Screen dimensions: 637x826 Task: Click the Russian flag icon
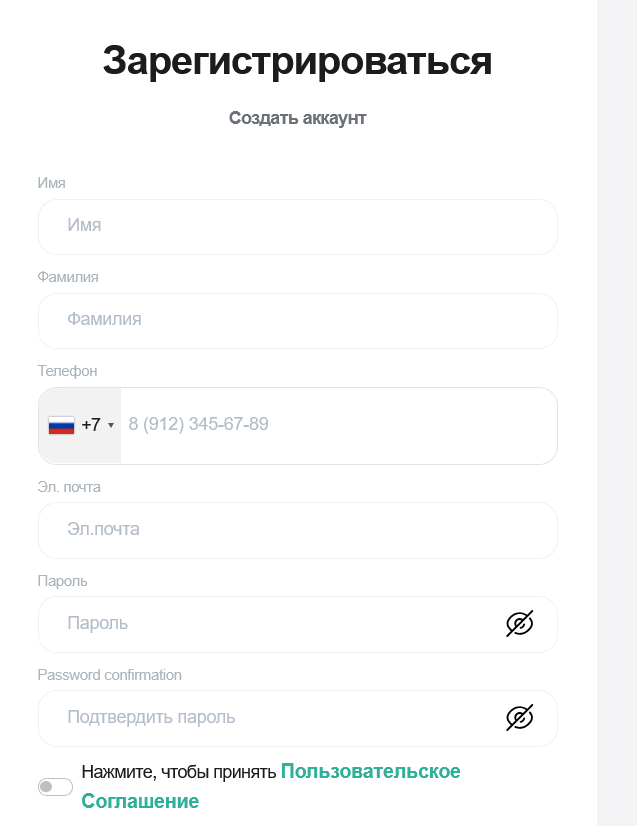coord(61,425)
